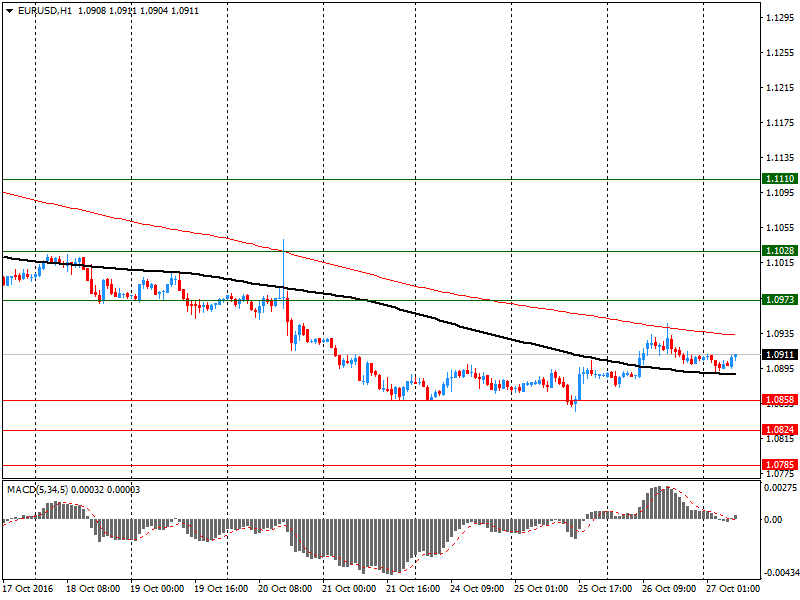Viewport: 800px width, 600px height.
Task: Select the 1.0824 red level price tag
Action: pos(780,430)
